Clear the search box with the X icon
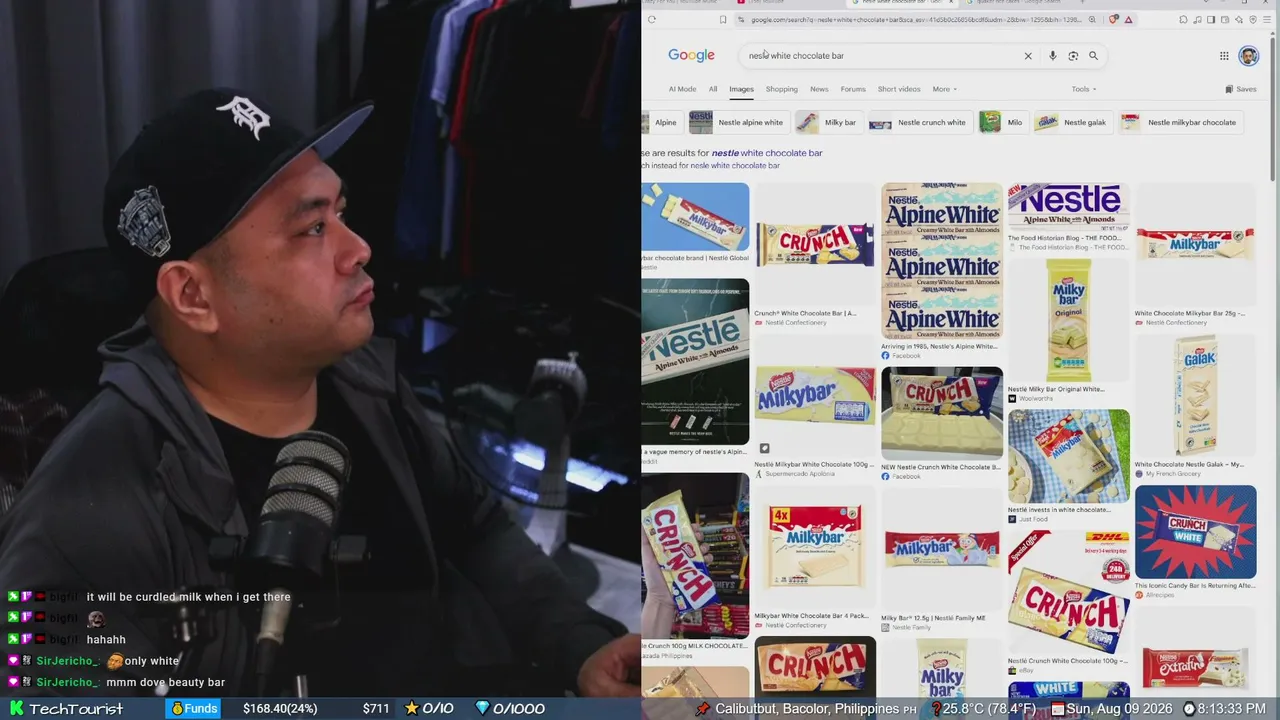1280x720 pixels. [1028, 56]
